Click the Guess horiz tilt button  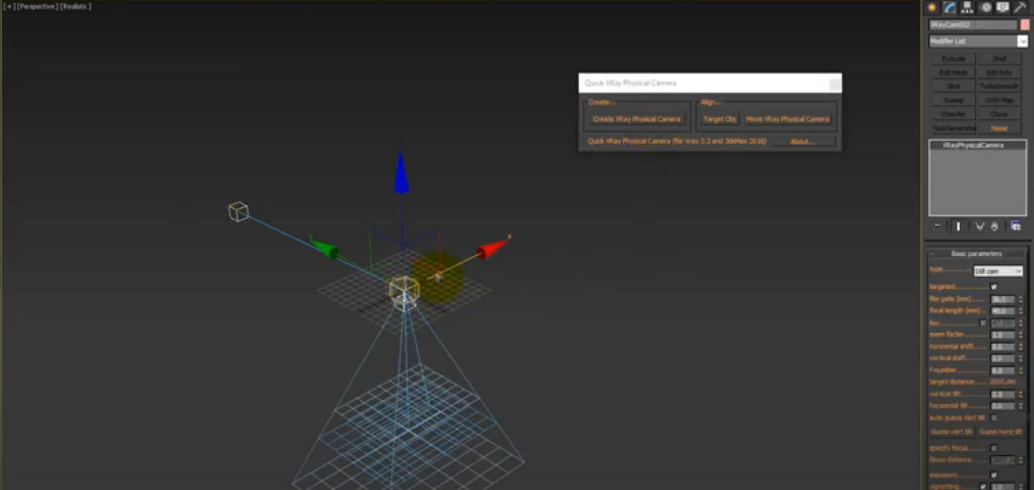click(x=1000, y=432)
